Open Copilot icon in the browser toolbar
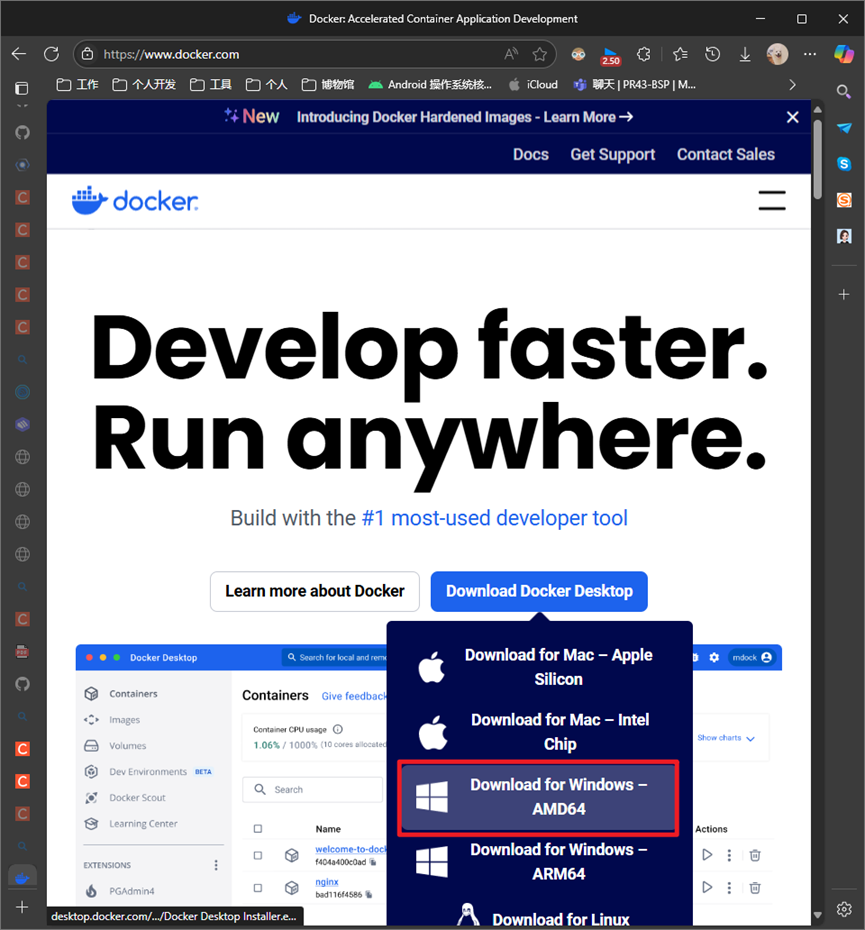 pos(844,54)
